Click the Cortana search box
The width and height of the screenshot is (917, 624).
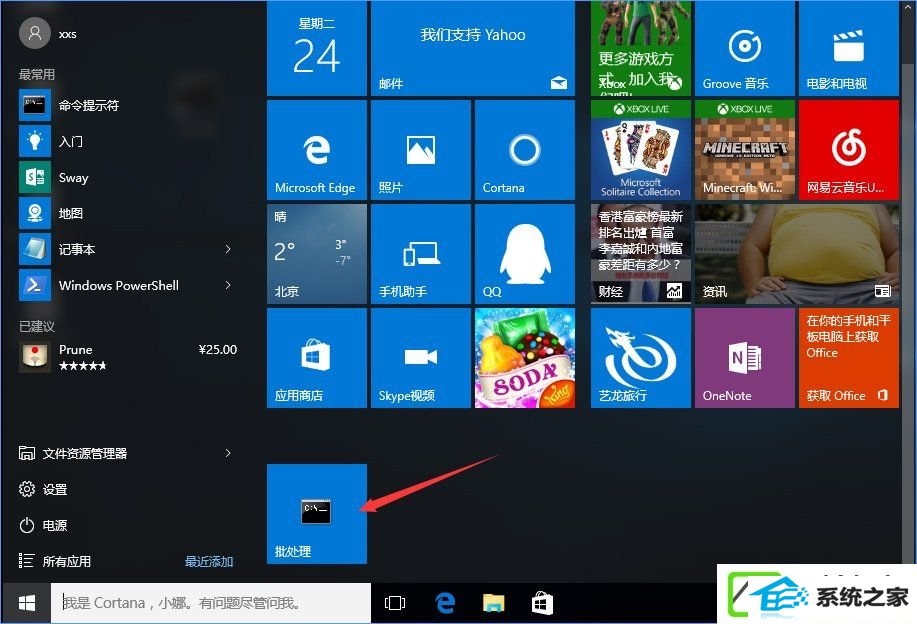point(211,603)
